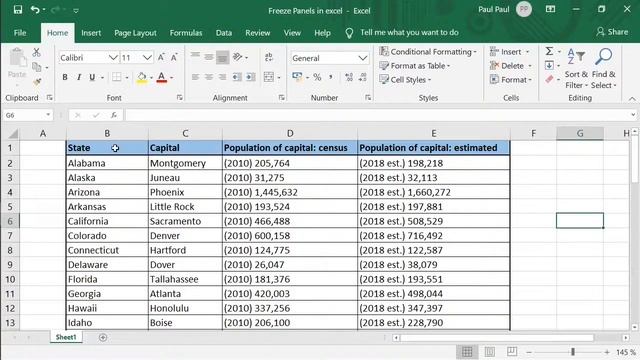Decrease decimal places
Screen dimensions: 640x360
pos(362,77)
